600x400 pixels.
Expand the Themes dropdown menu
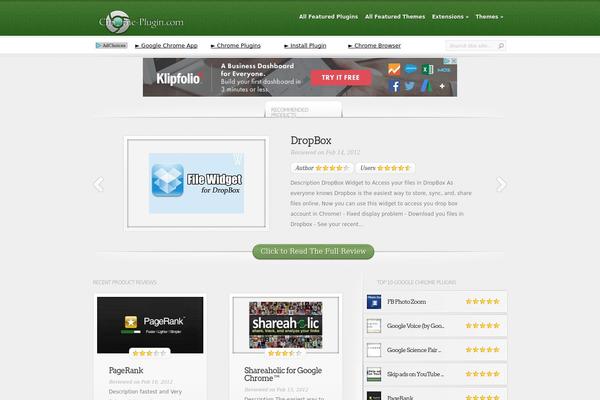point(489,17)
